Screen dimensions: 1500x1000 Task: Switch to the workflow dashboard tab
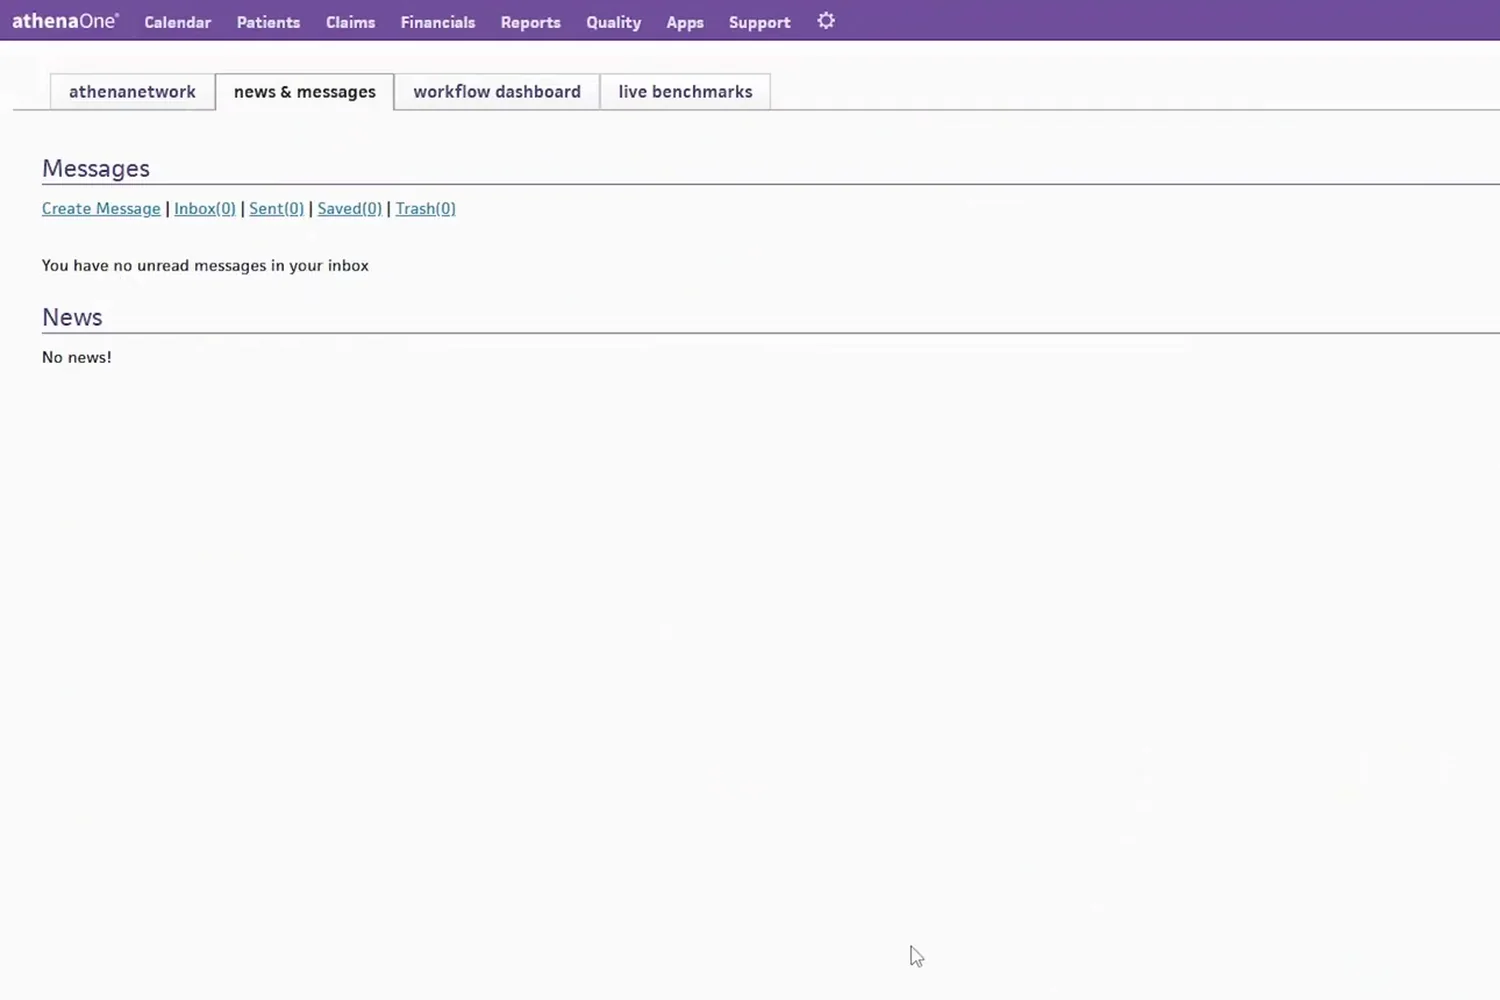pos(497,92)
